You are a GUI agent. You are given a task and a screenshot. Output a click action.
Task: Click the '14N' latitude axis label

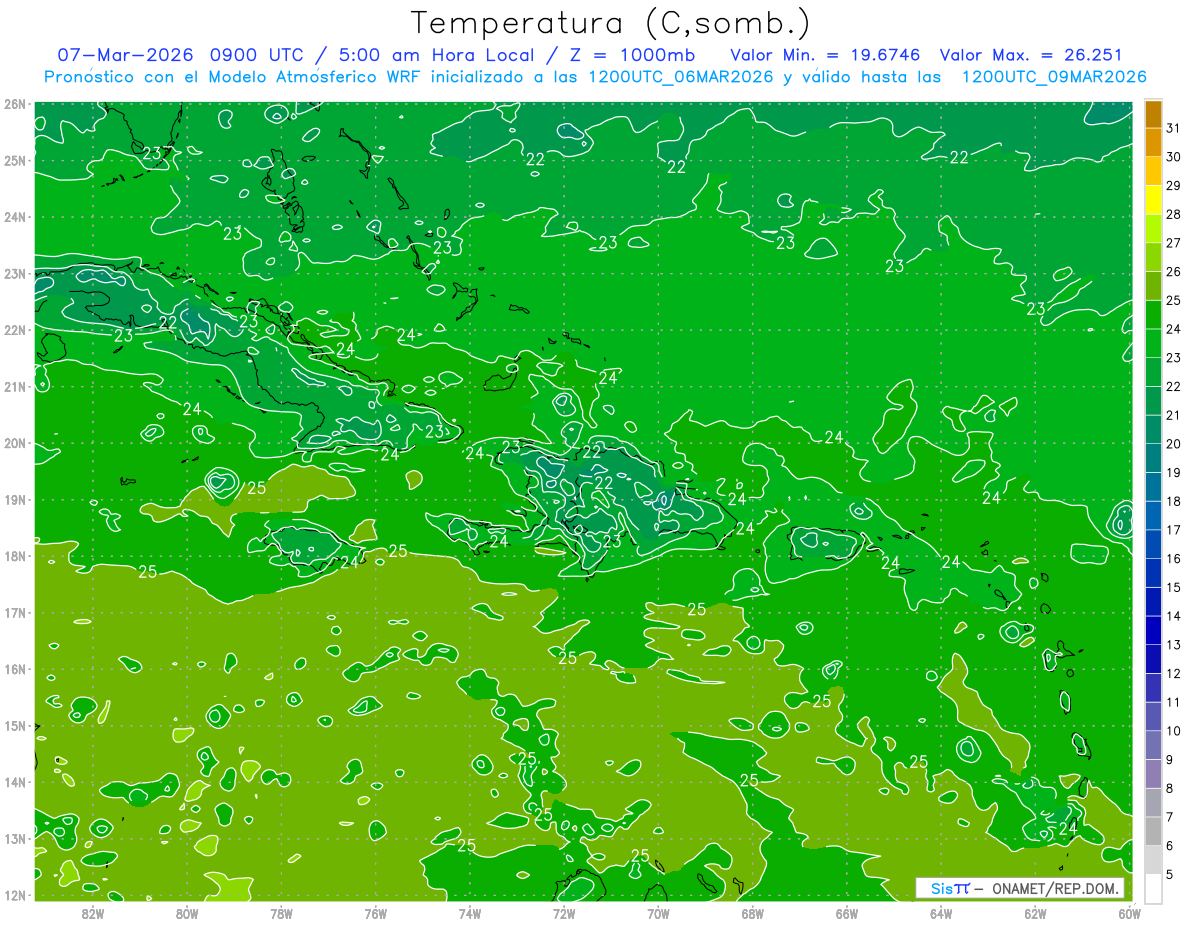[15, 782]
